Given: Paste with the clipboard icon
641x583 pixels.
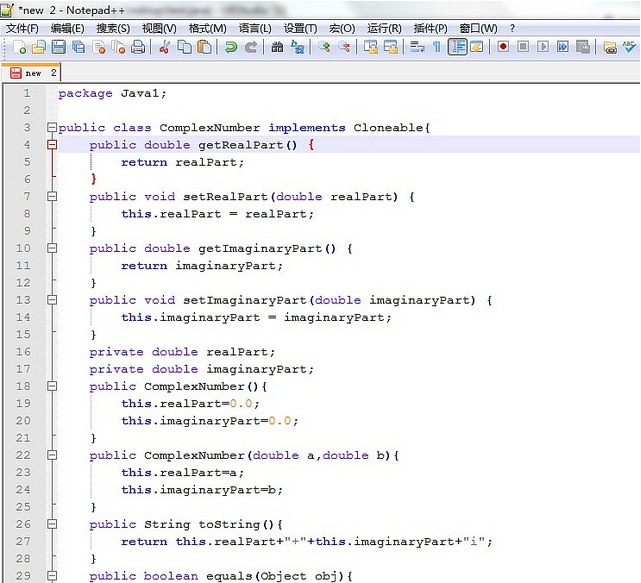Looking at the screenshot, I should click(x=204, y=47).
